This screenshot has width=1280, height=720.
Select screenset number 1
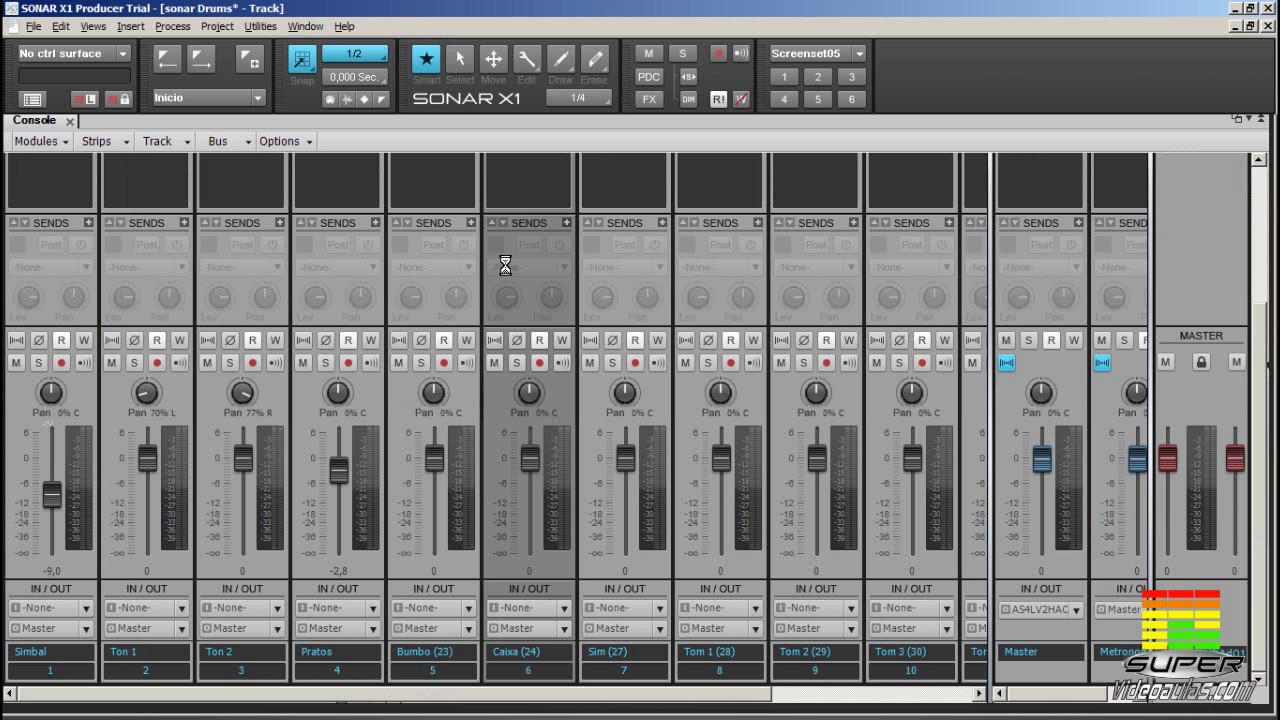click(784, 77)
